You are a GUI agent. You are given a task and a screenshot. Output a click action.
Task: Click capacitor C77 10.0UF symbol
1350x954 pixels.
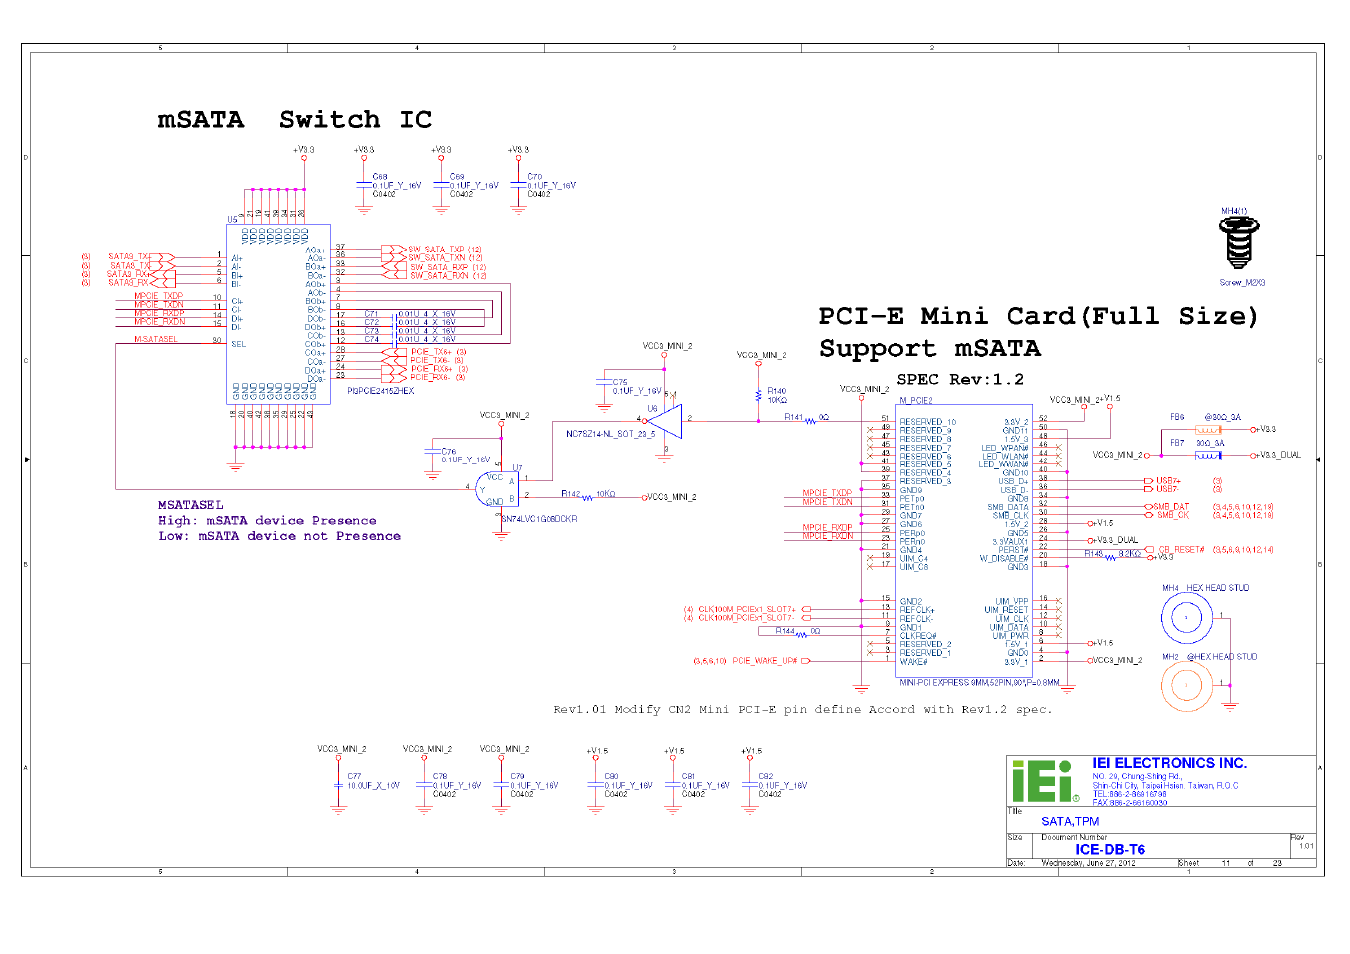coord(338,785)
